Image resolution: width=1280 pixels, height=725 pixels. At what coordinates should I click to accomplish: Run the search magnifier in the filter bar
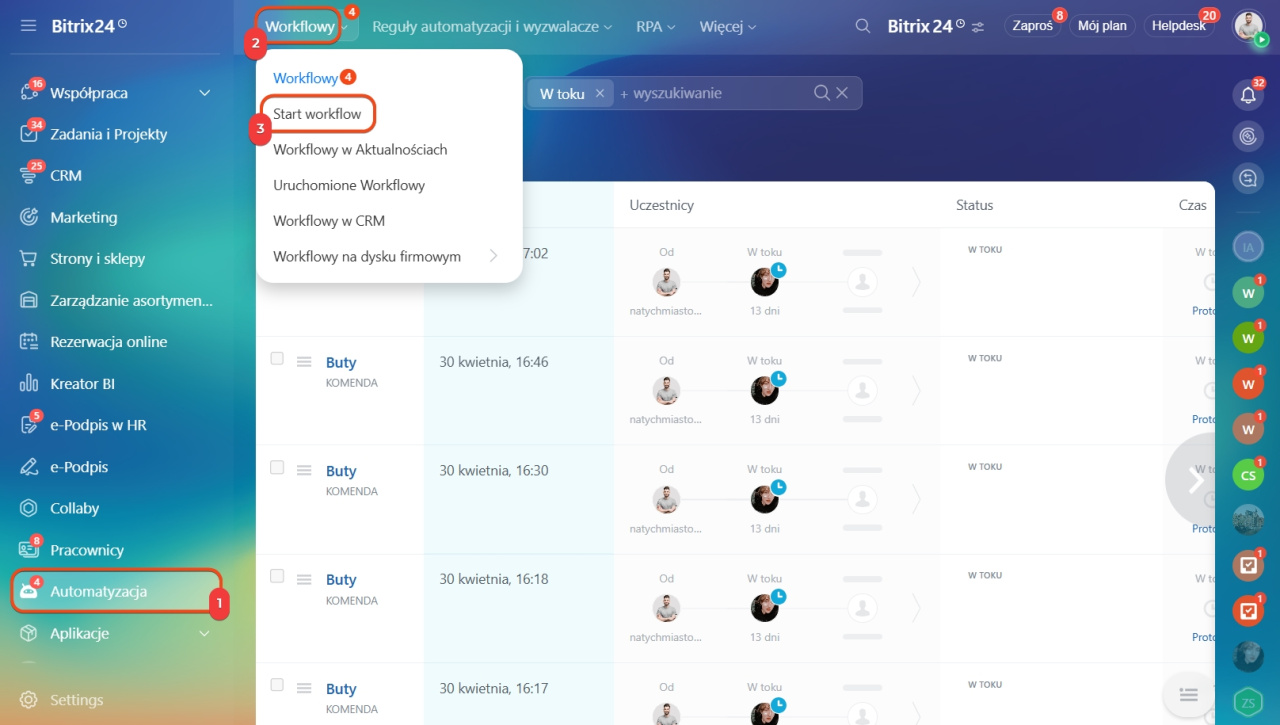coord(822,93)
